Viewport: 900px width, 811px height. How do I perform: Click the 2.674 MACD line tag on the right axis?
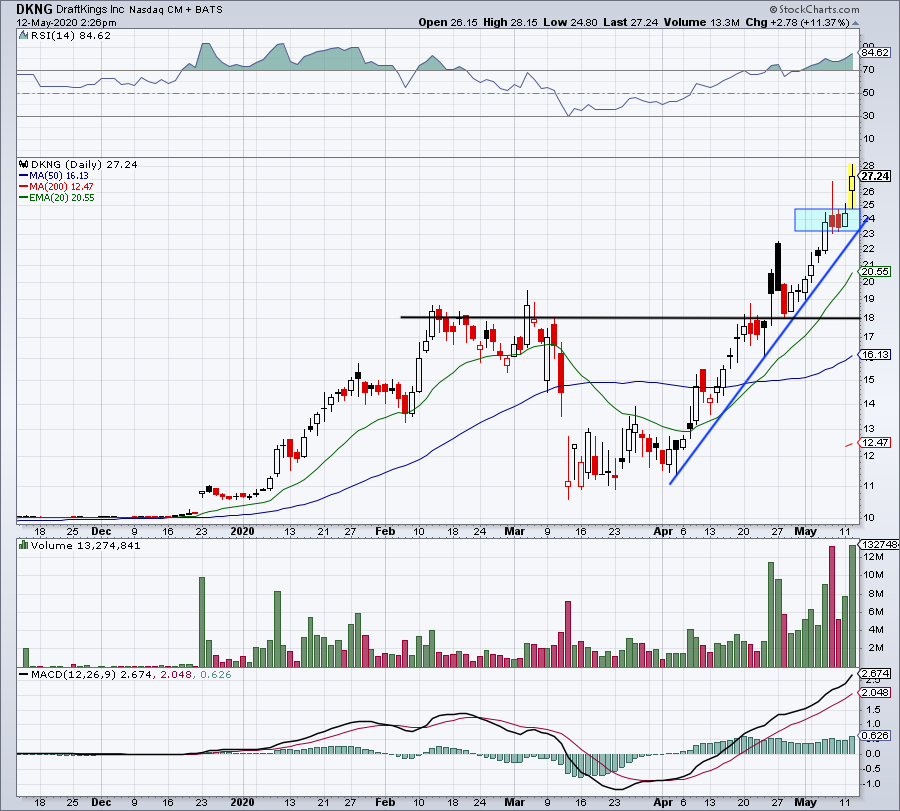point(875,673)
